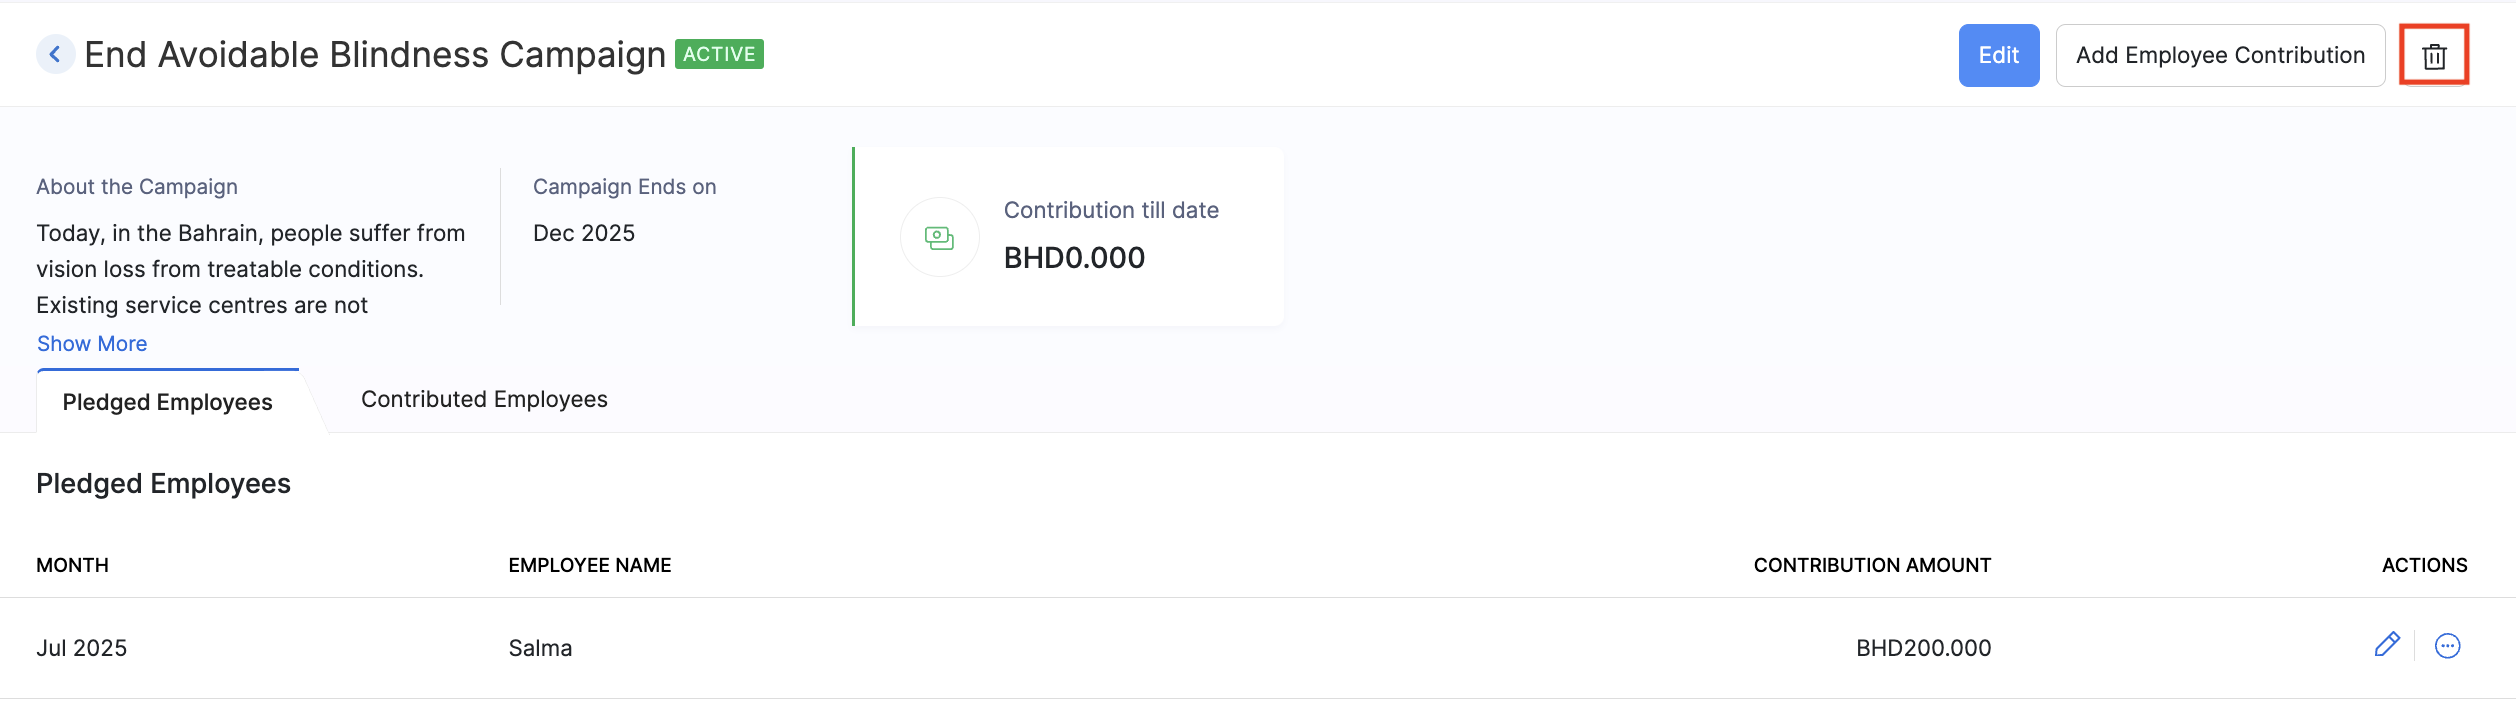Click Add Employee Contribution button
The height and width of the screenshot is (704, 2516).
pos(2220,56)
